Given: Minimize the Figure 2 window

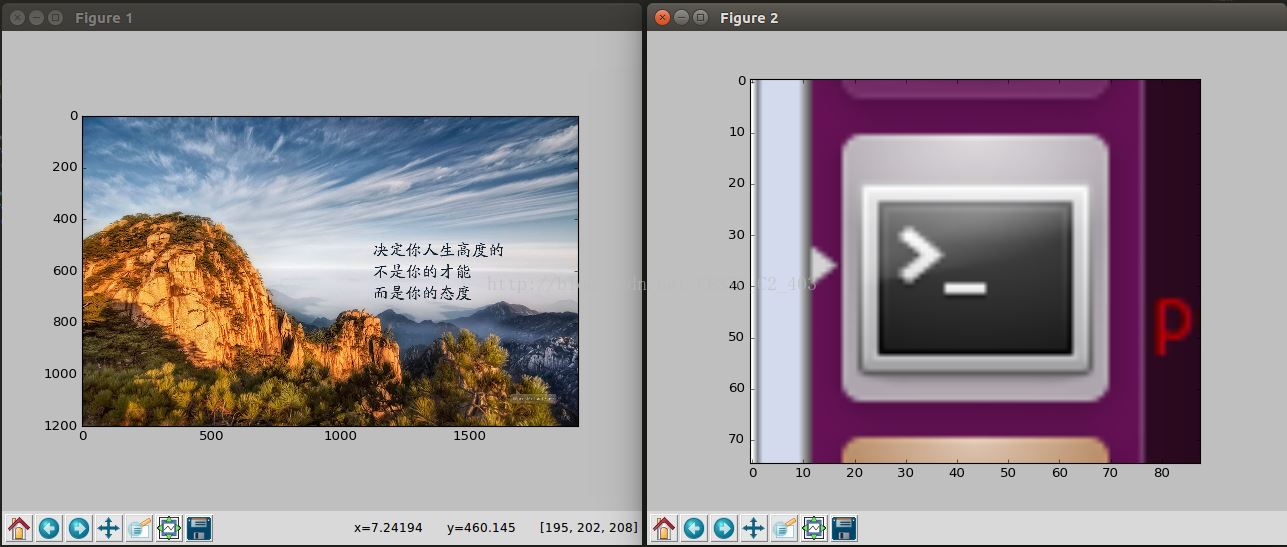Looking at the screenshot, I should (681, 18).
